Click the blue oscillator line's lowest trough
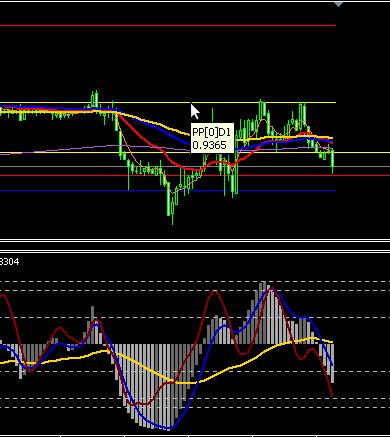The image size is (390, 437). coord(167,427)
